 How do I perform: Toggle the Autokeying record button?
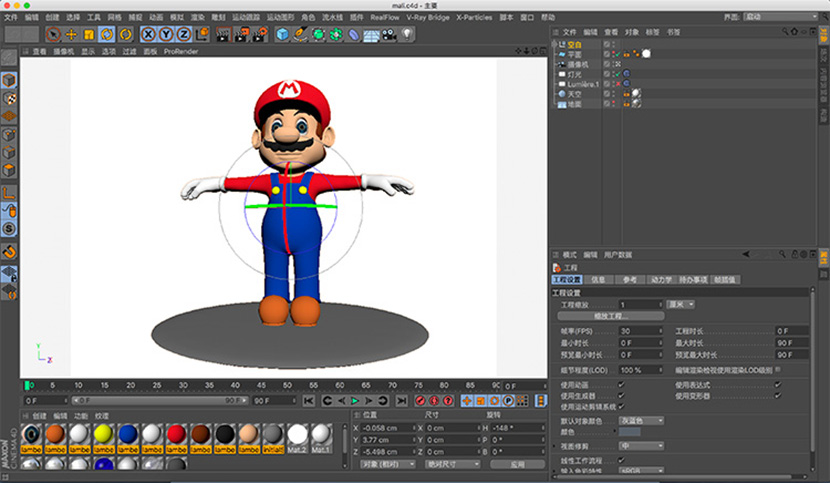pyautogui.click(x=434, y=401)
